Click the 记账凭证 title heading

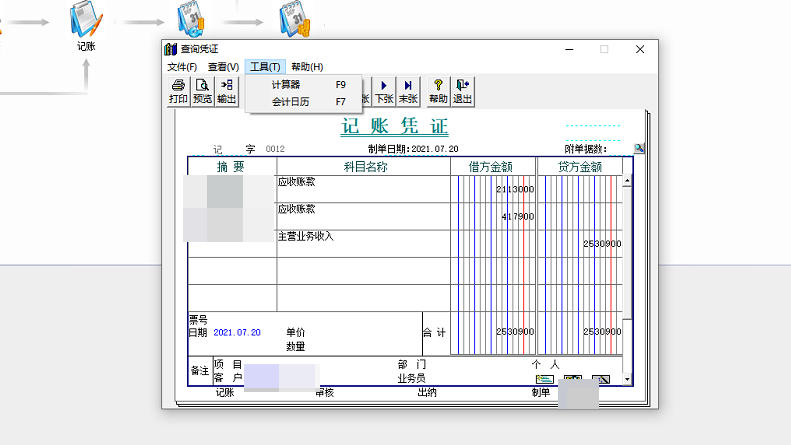394,126
